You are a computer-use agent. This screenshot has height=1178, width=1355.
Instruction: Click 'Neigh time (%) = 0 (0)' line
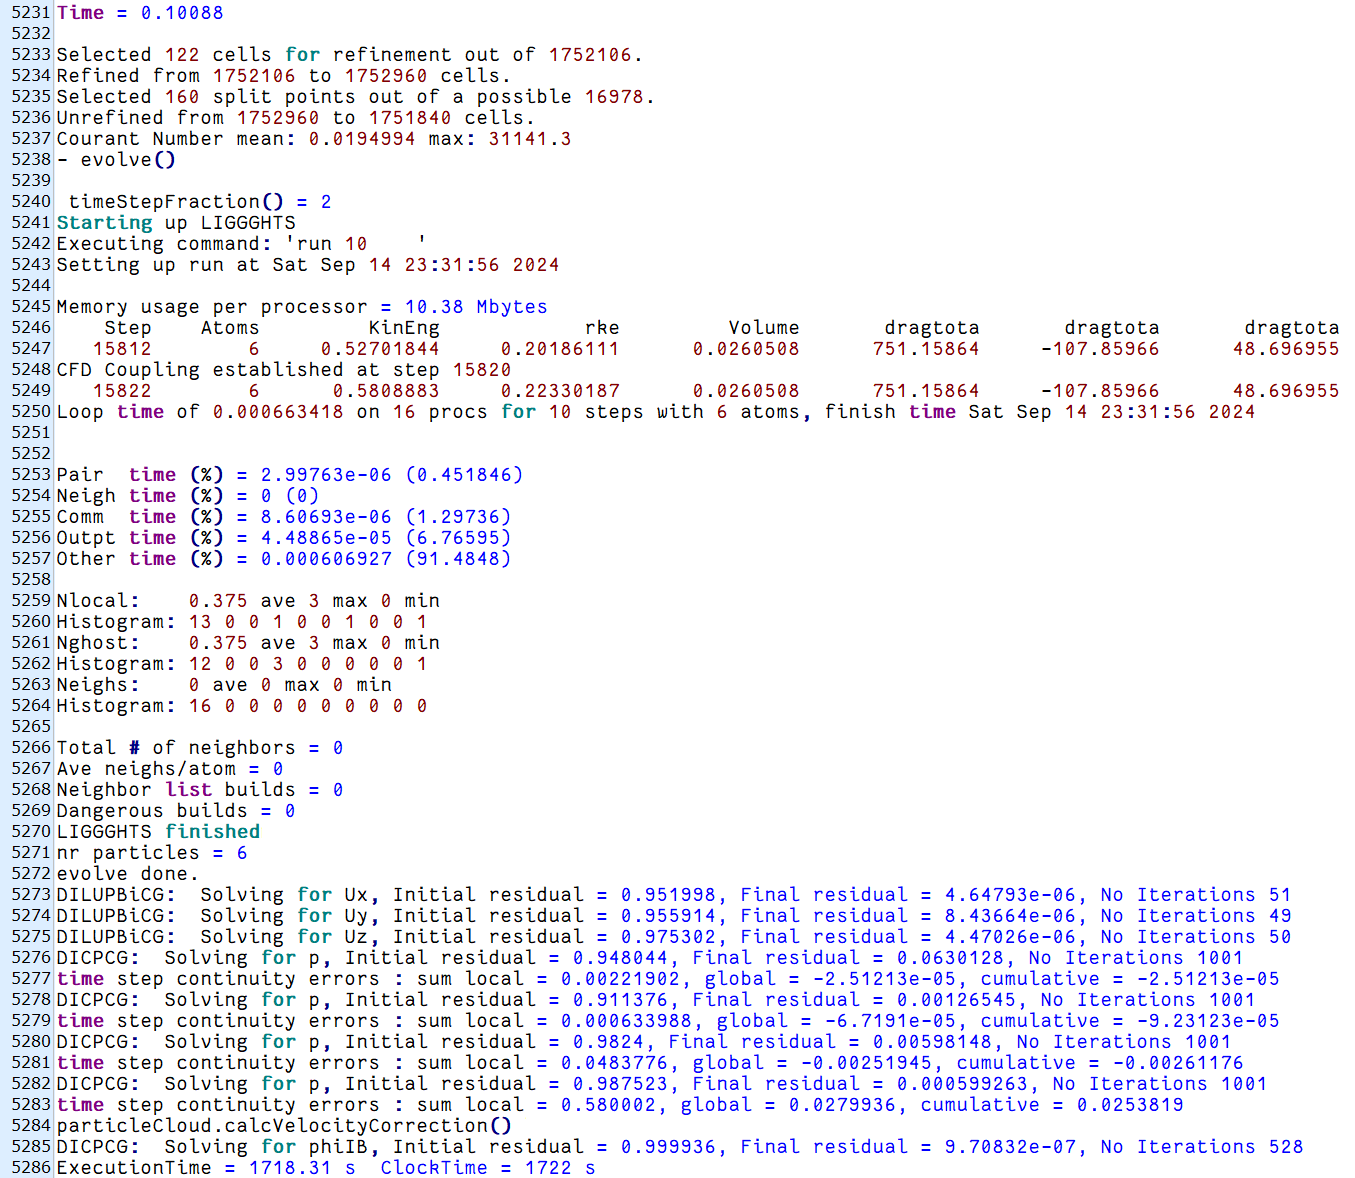(x=188, y=496)
